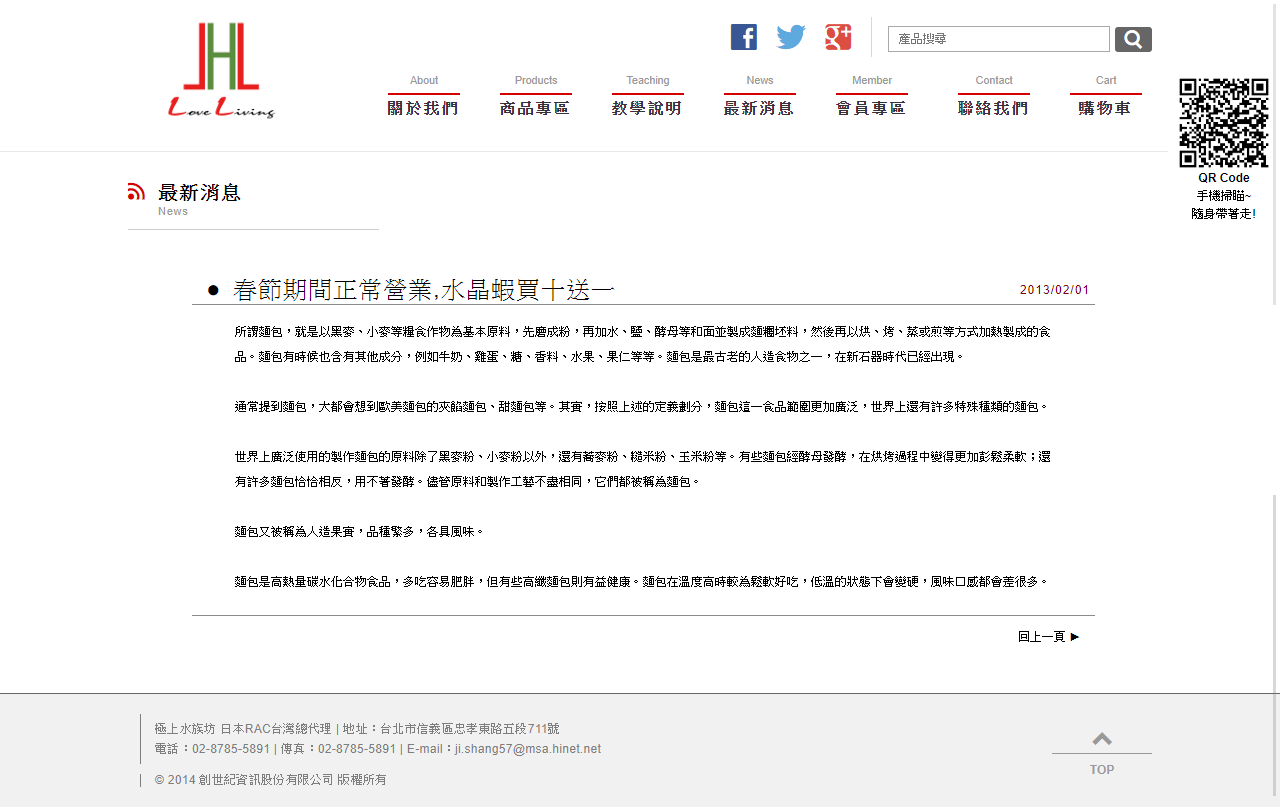Click the 回上一頁 back link
The image size is (1280, 807).
point(1049,636)
